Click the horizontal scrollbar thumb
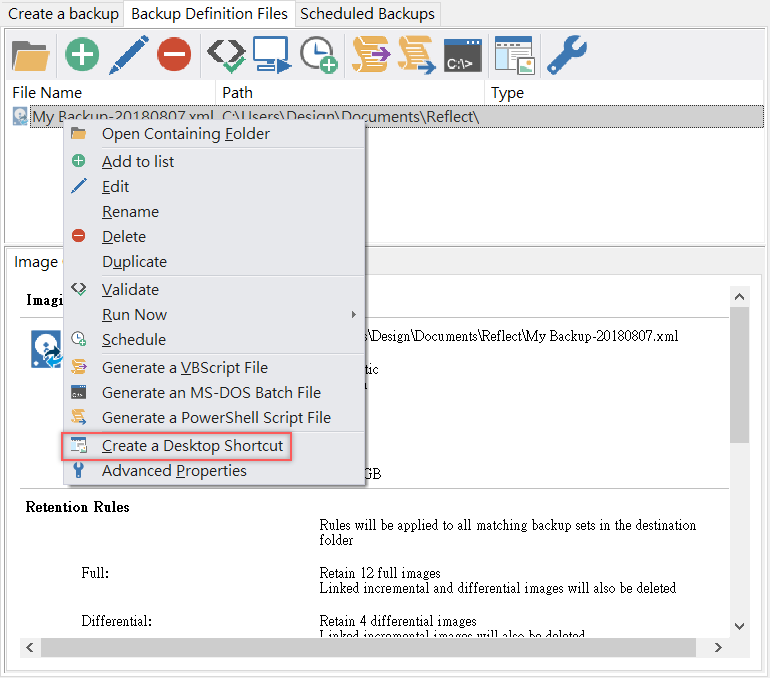770x678 pixels. (368, 648)
